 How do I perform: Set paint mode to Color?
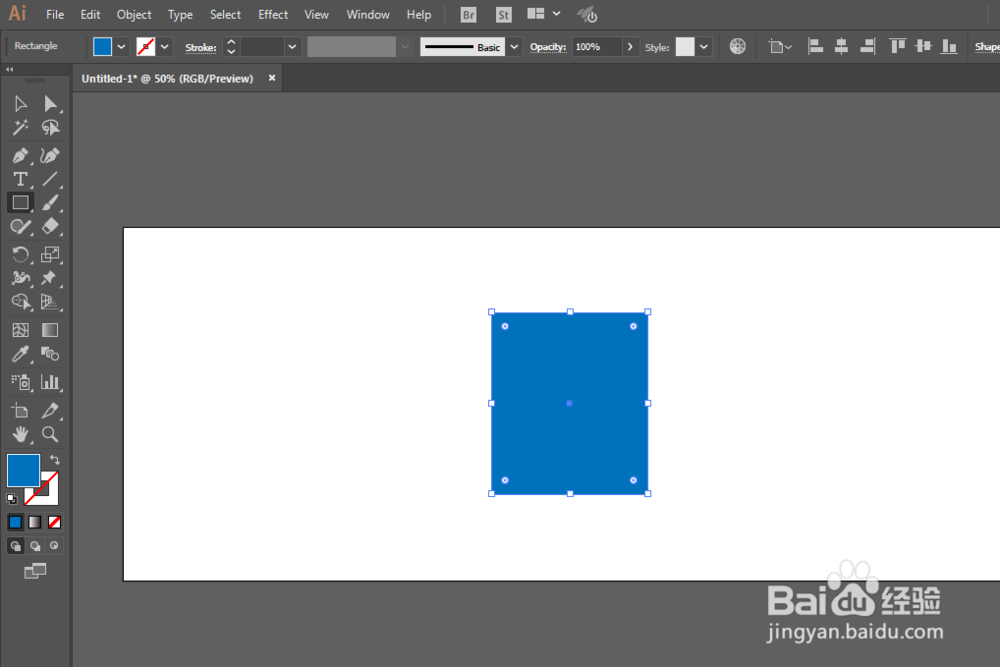click(15, 522)
